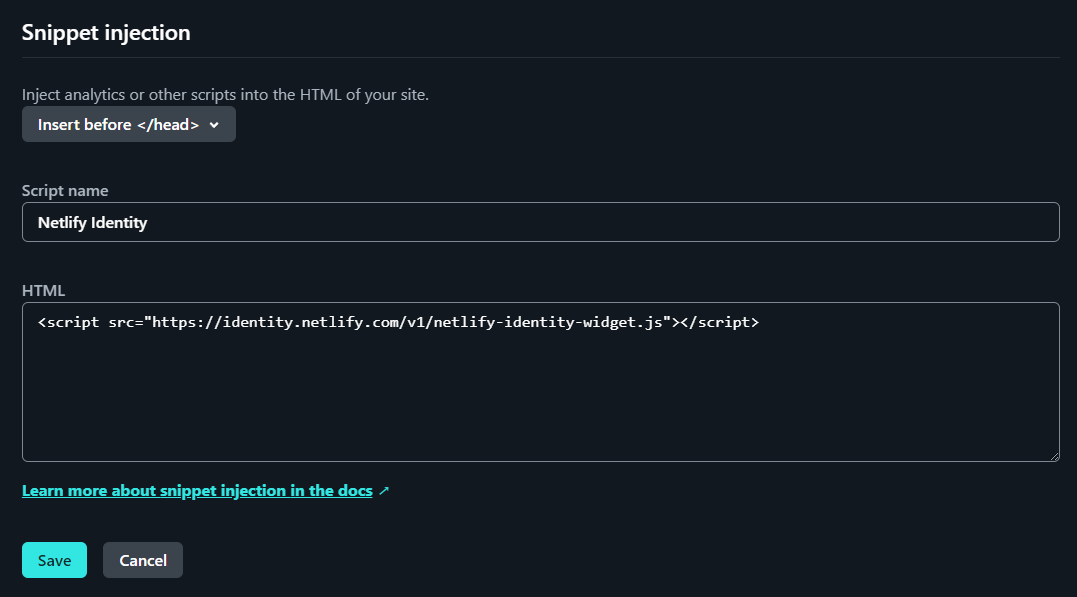The height and width of the screenshot is (597, 1077).
Task: Click the HTML label above the code box
Action: (x=43, y=290)
